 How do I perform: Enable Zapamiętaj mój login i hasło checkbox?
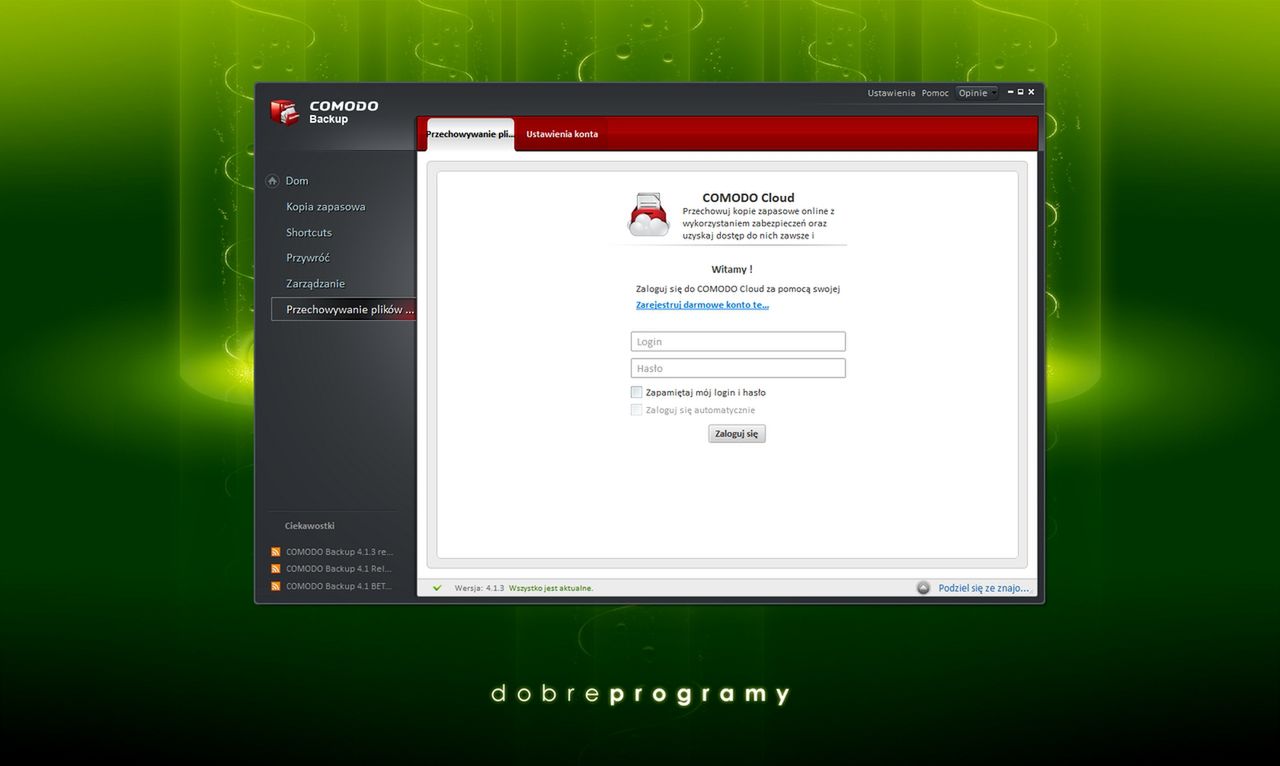[x=637, y=392]
